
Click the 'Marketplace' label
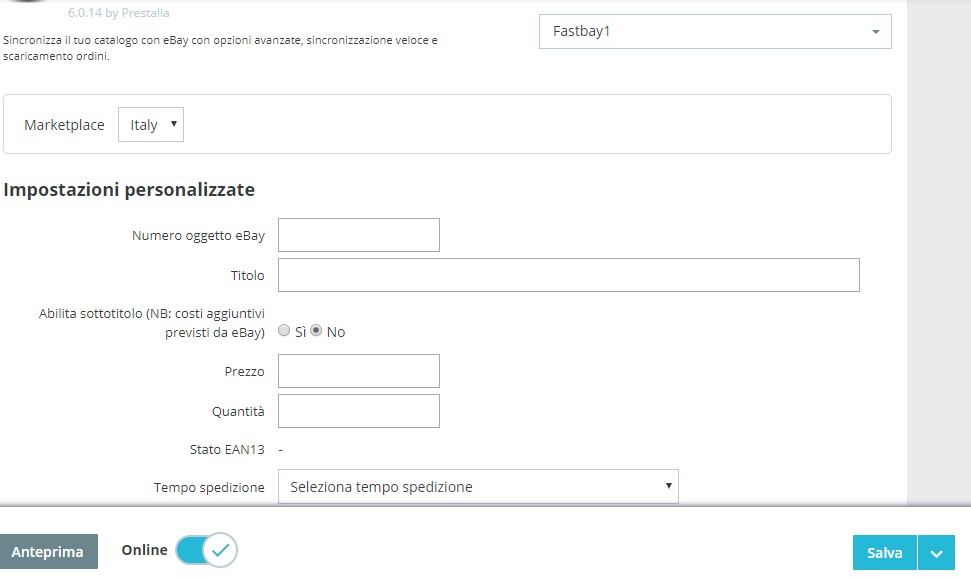[x=64, y=125]
